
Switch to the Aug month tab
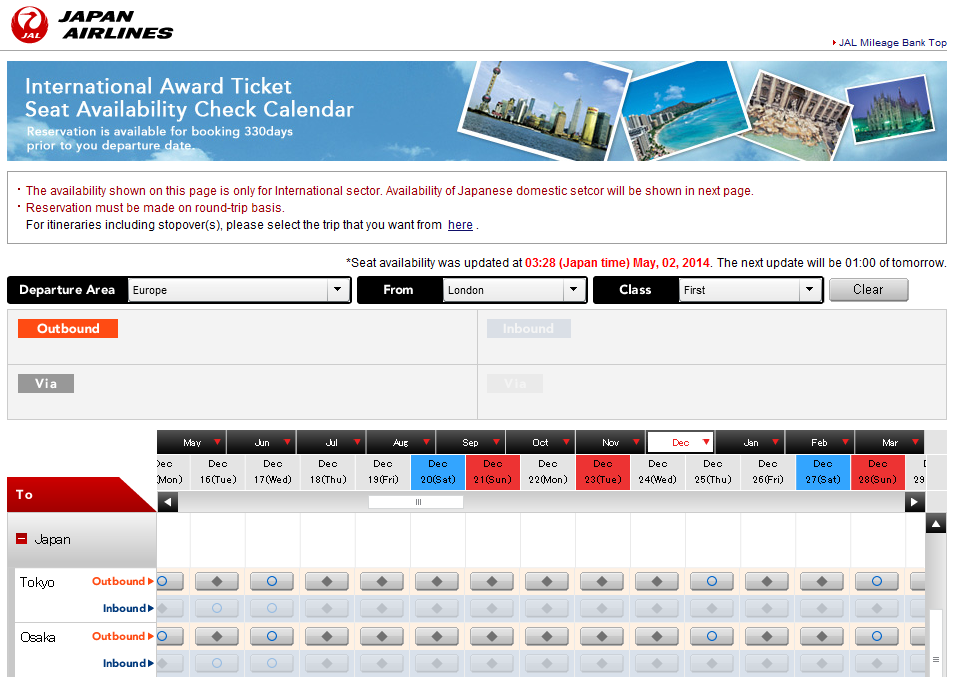401,442
